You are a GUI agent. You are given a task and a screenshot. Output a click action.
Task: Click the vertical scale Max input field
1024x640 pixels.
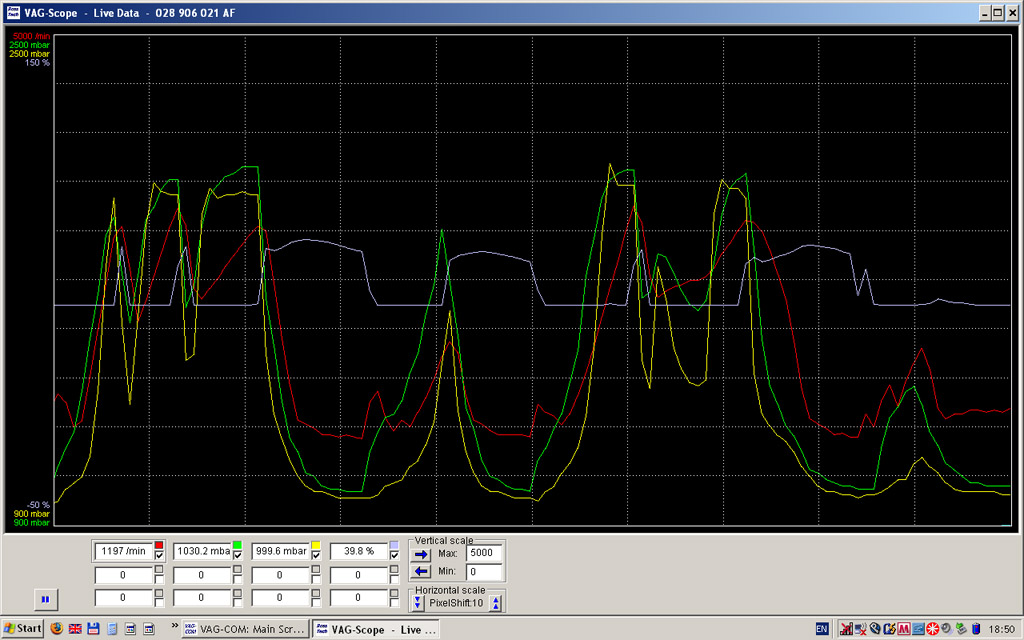[483, 553]
